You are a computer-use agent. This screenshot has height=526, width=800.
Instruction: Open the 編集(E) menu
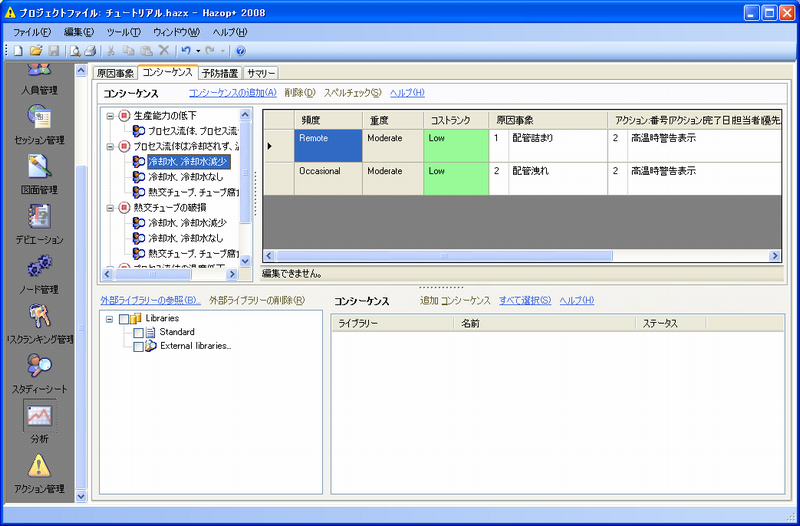point(79,32)
